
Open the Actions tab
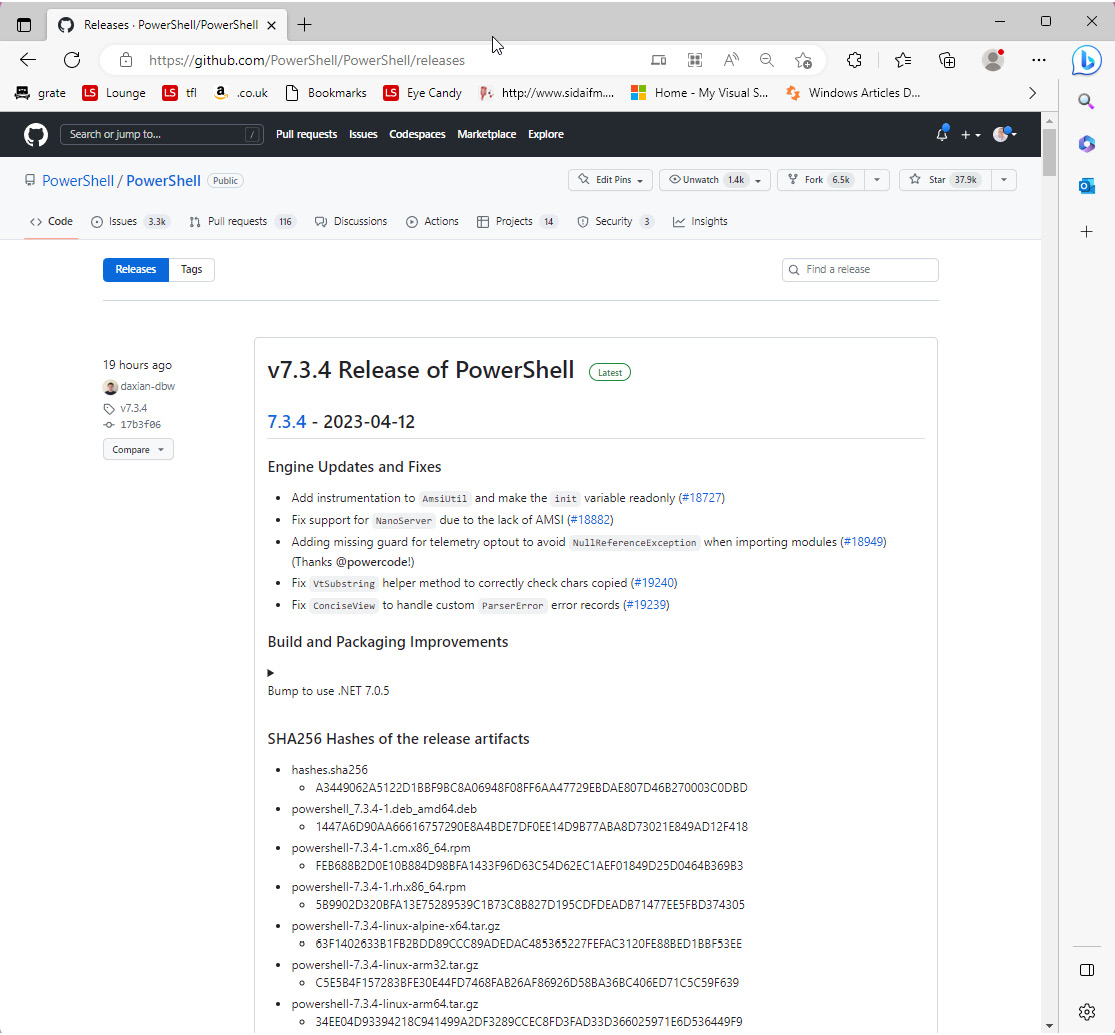click(432, 222)
